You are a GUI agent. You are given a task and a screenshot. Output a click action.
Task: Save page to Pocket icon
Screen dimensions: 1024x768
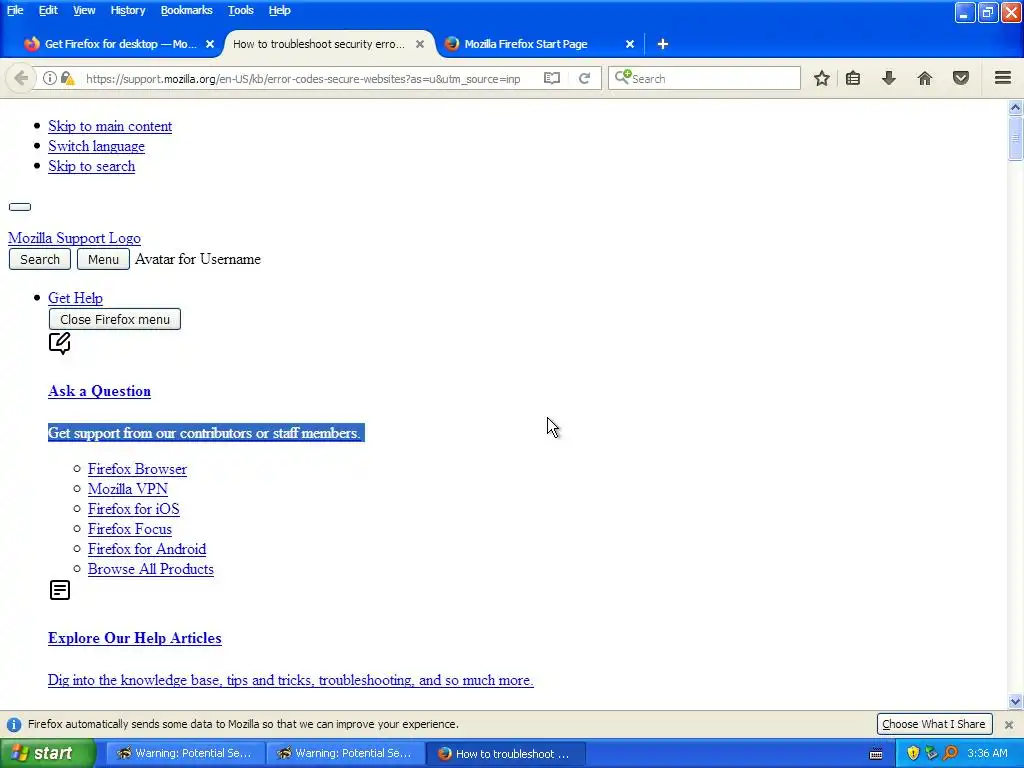pos(961,78)
